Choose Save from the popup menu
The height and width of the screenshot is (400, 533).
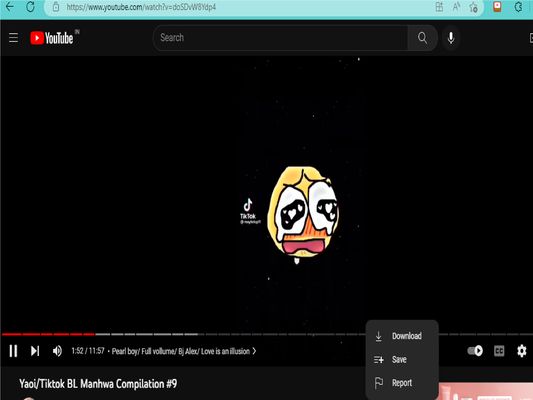click(402, 360)
